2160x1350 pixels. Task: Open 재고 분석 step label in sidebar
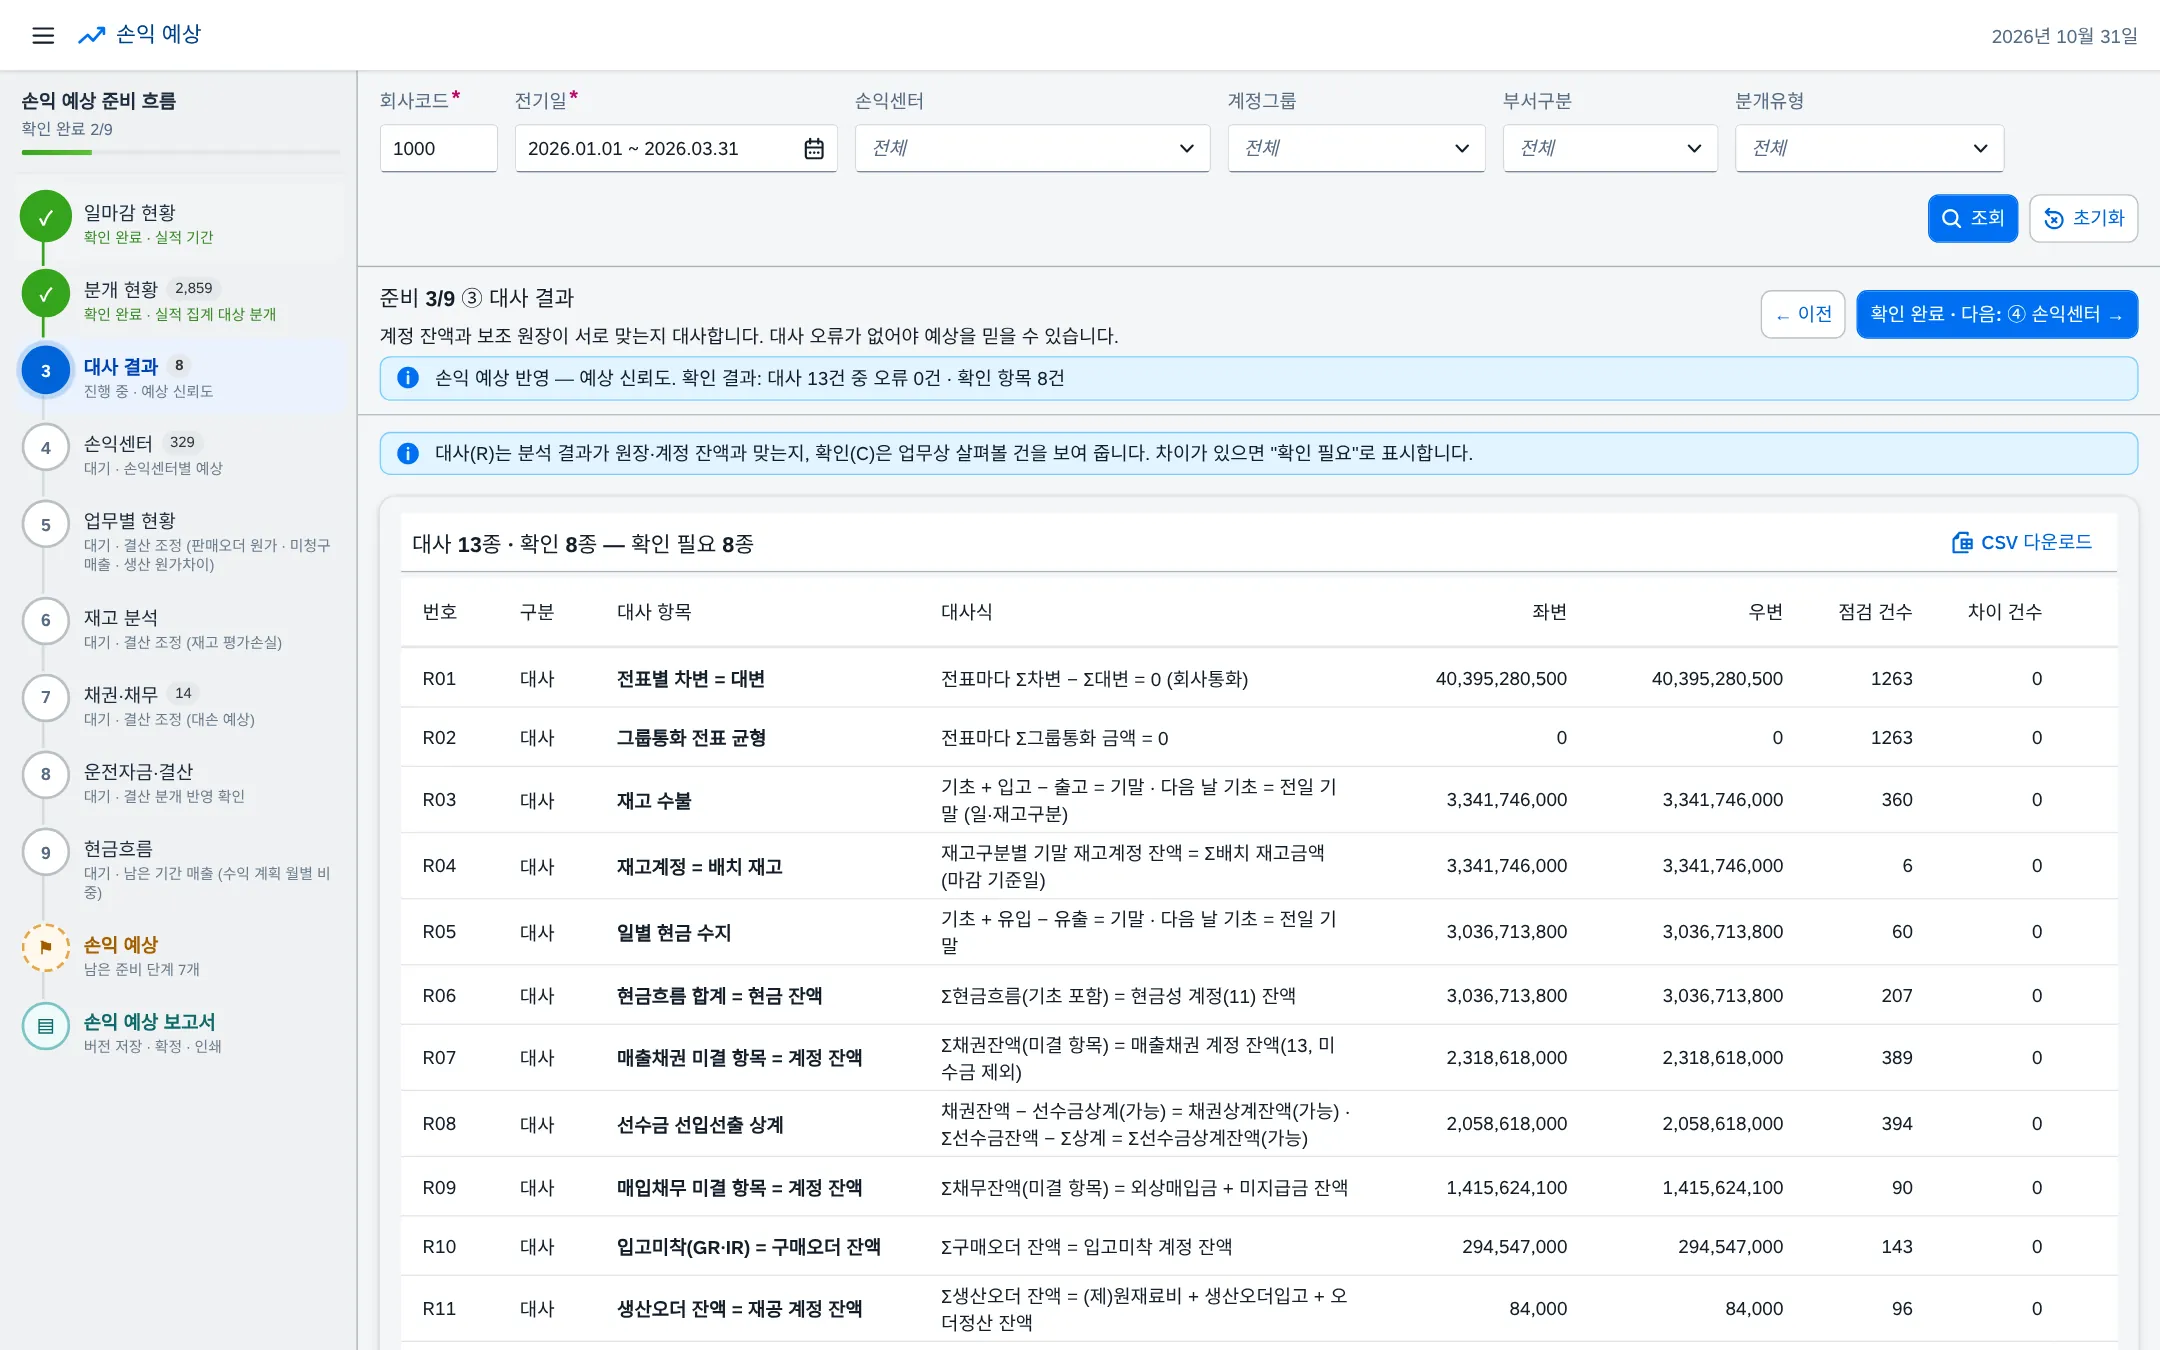[121, 618]
